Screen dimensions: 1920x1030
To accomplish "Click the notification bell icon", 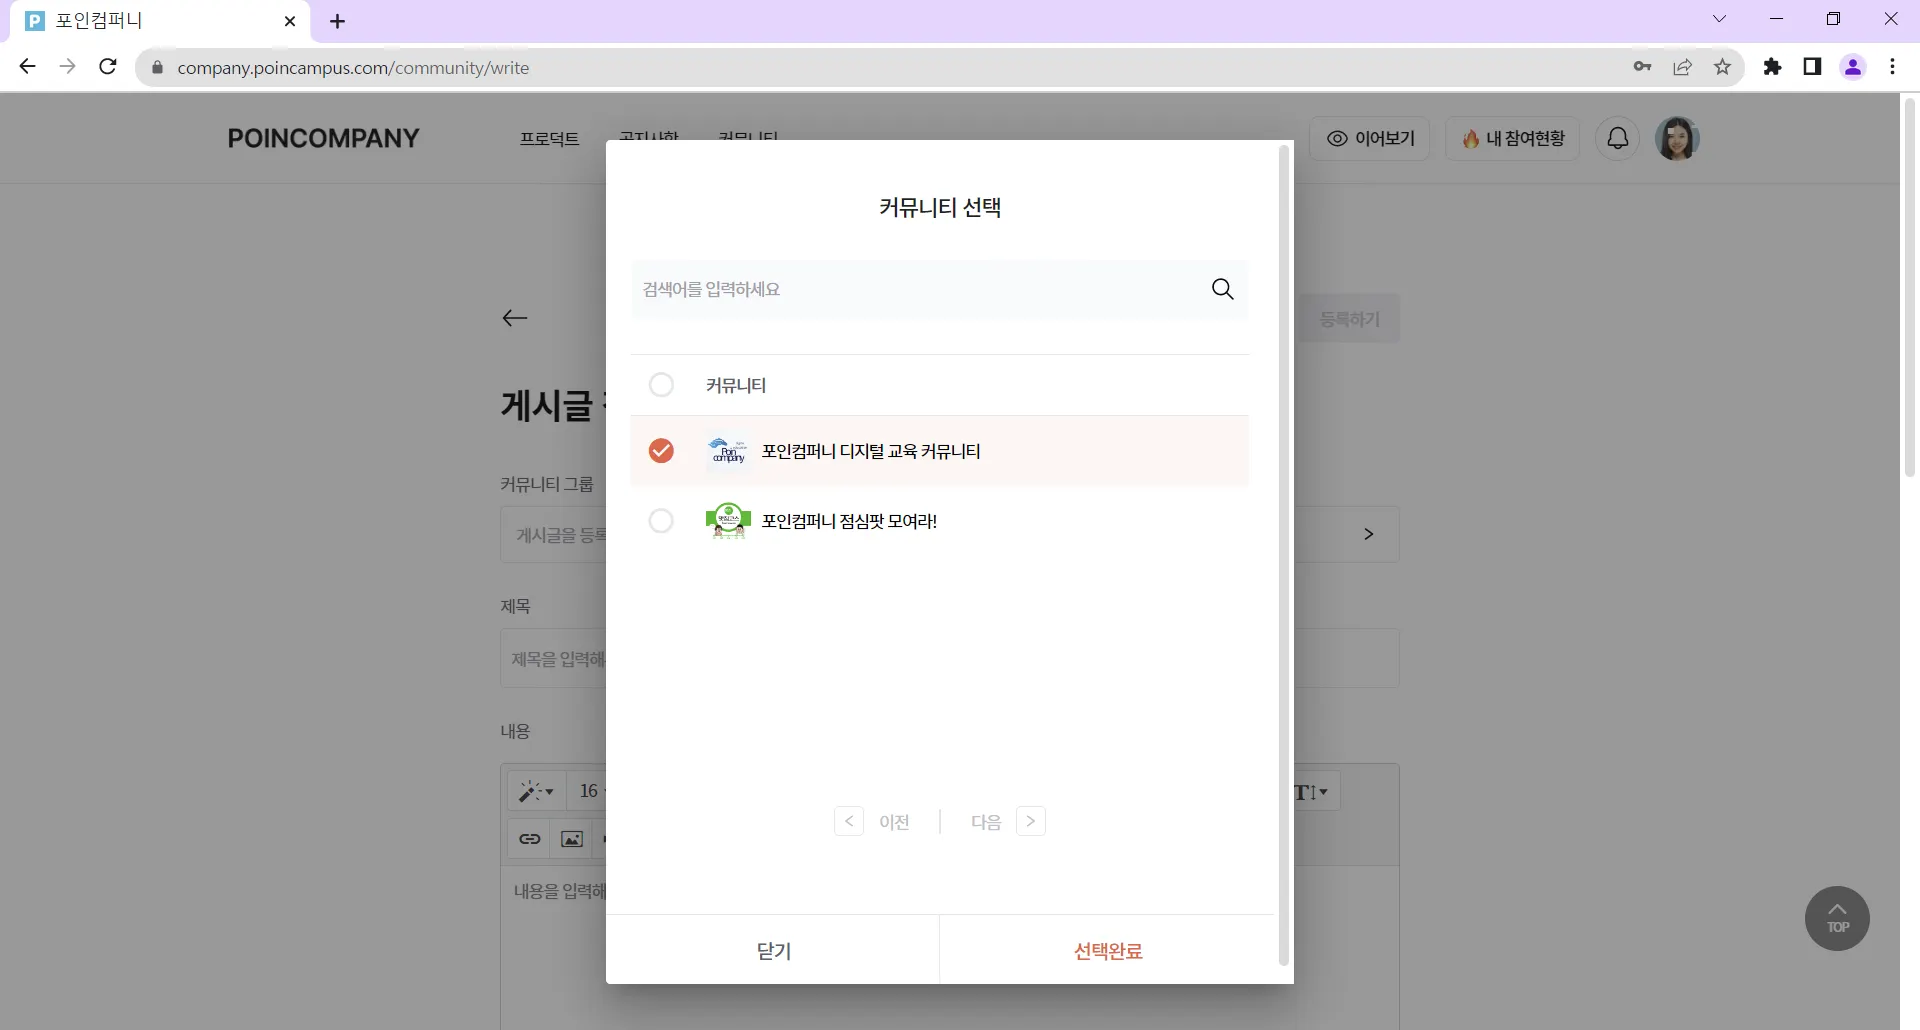I will click(x=1617, y=138).
